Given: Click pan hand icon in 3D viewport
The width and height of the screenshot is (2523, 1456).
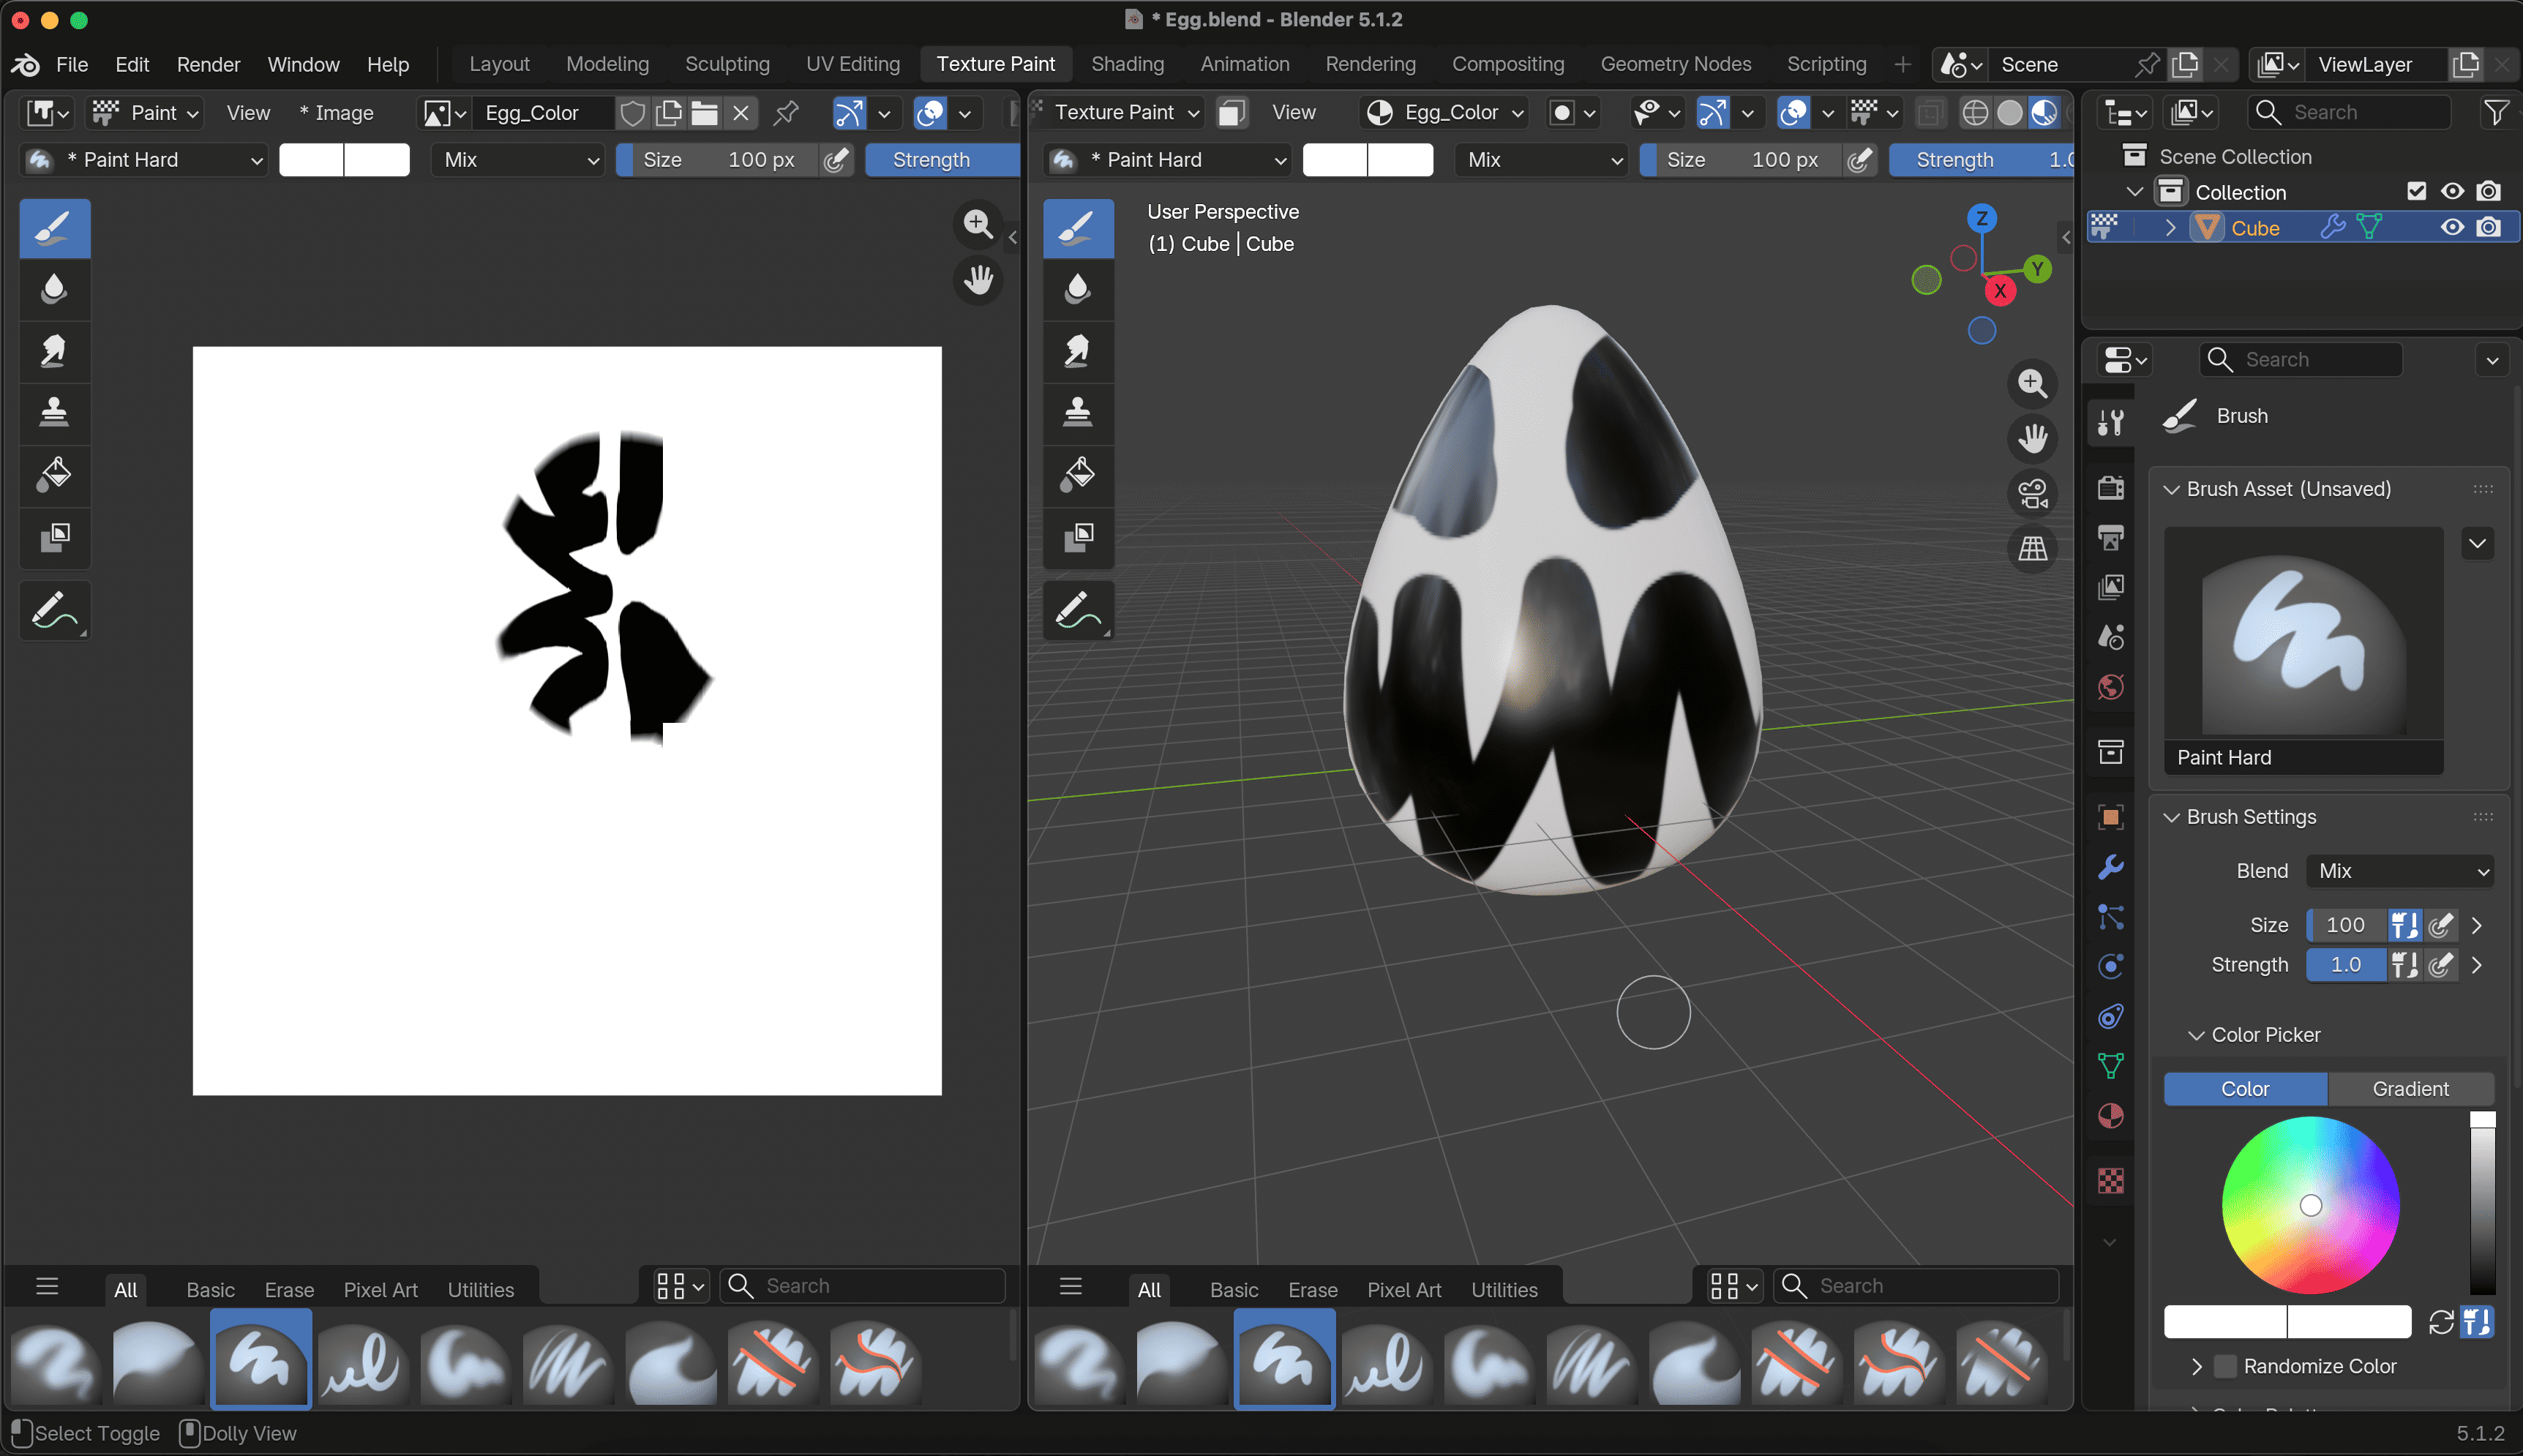Looking at the screenshot, I should tap(2032, 438).
